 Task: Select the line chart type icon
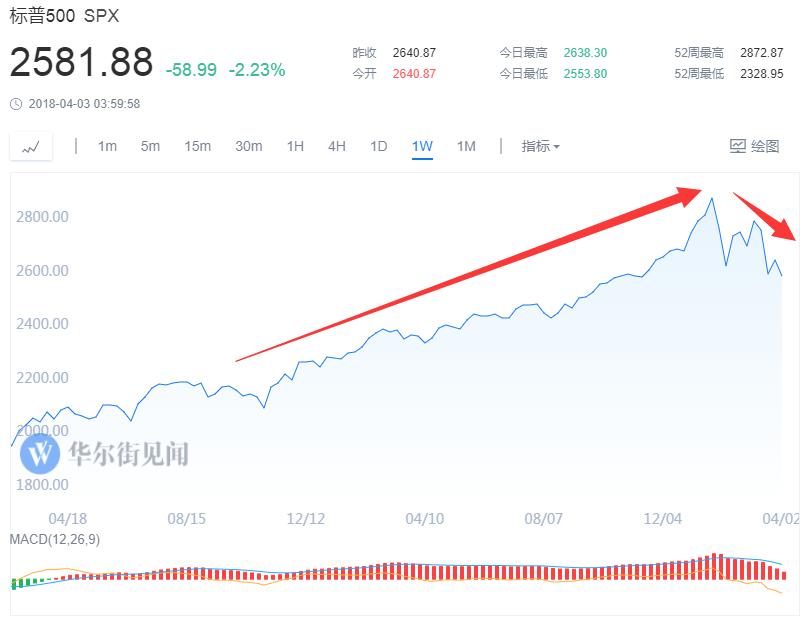click(31, 147)
